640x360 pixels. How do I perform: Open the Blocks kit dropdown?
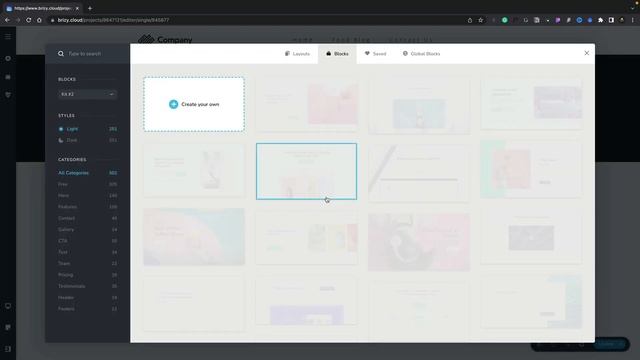click(x=87, y=94)
